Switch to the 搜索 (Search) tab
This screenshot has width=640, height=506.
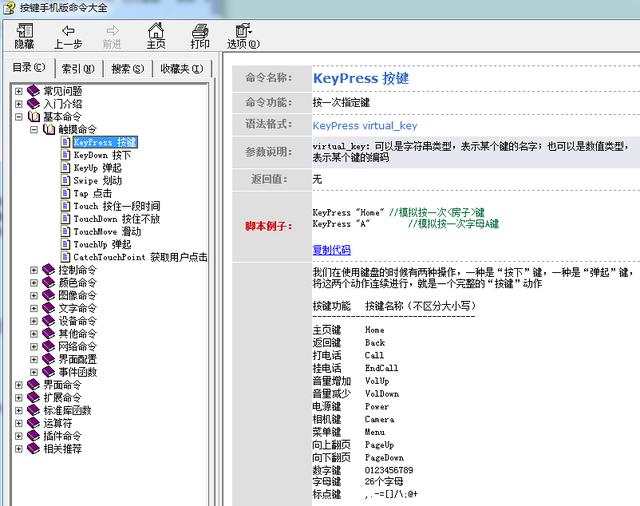click(128, 69)
